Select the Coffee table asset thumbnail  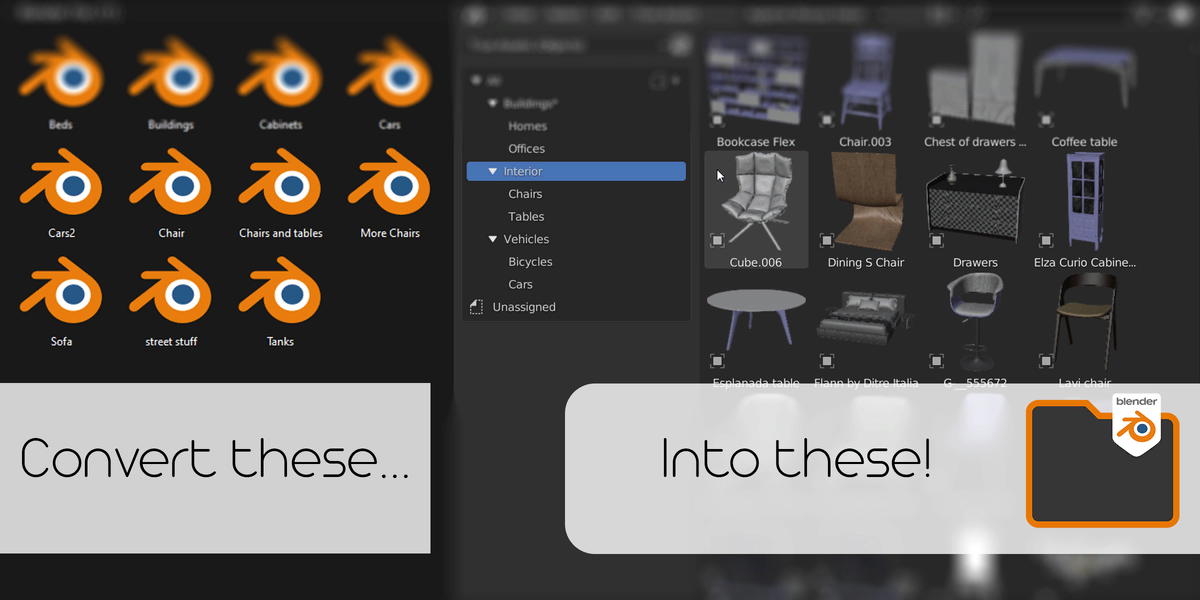pos(1084,80)
